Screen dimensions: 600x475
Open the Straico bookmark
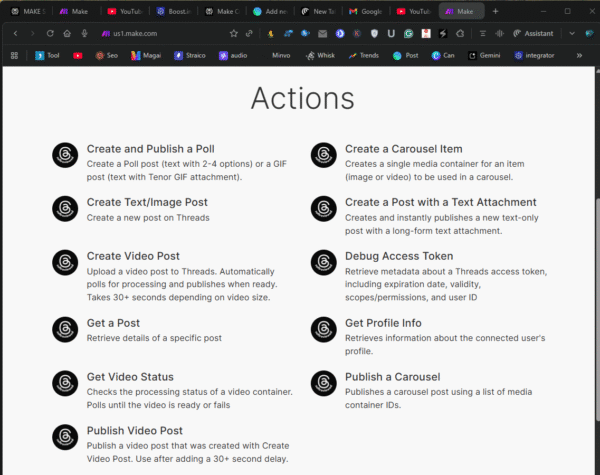(x=190, y=55)
